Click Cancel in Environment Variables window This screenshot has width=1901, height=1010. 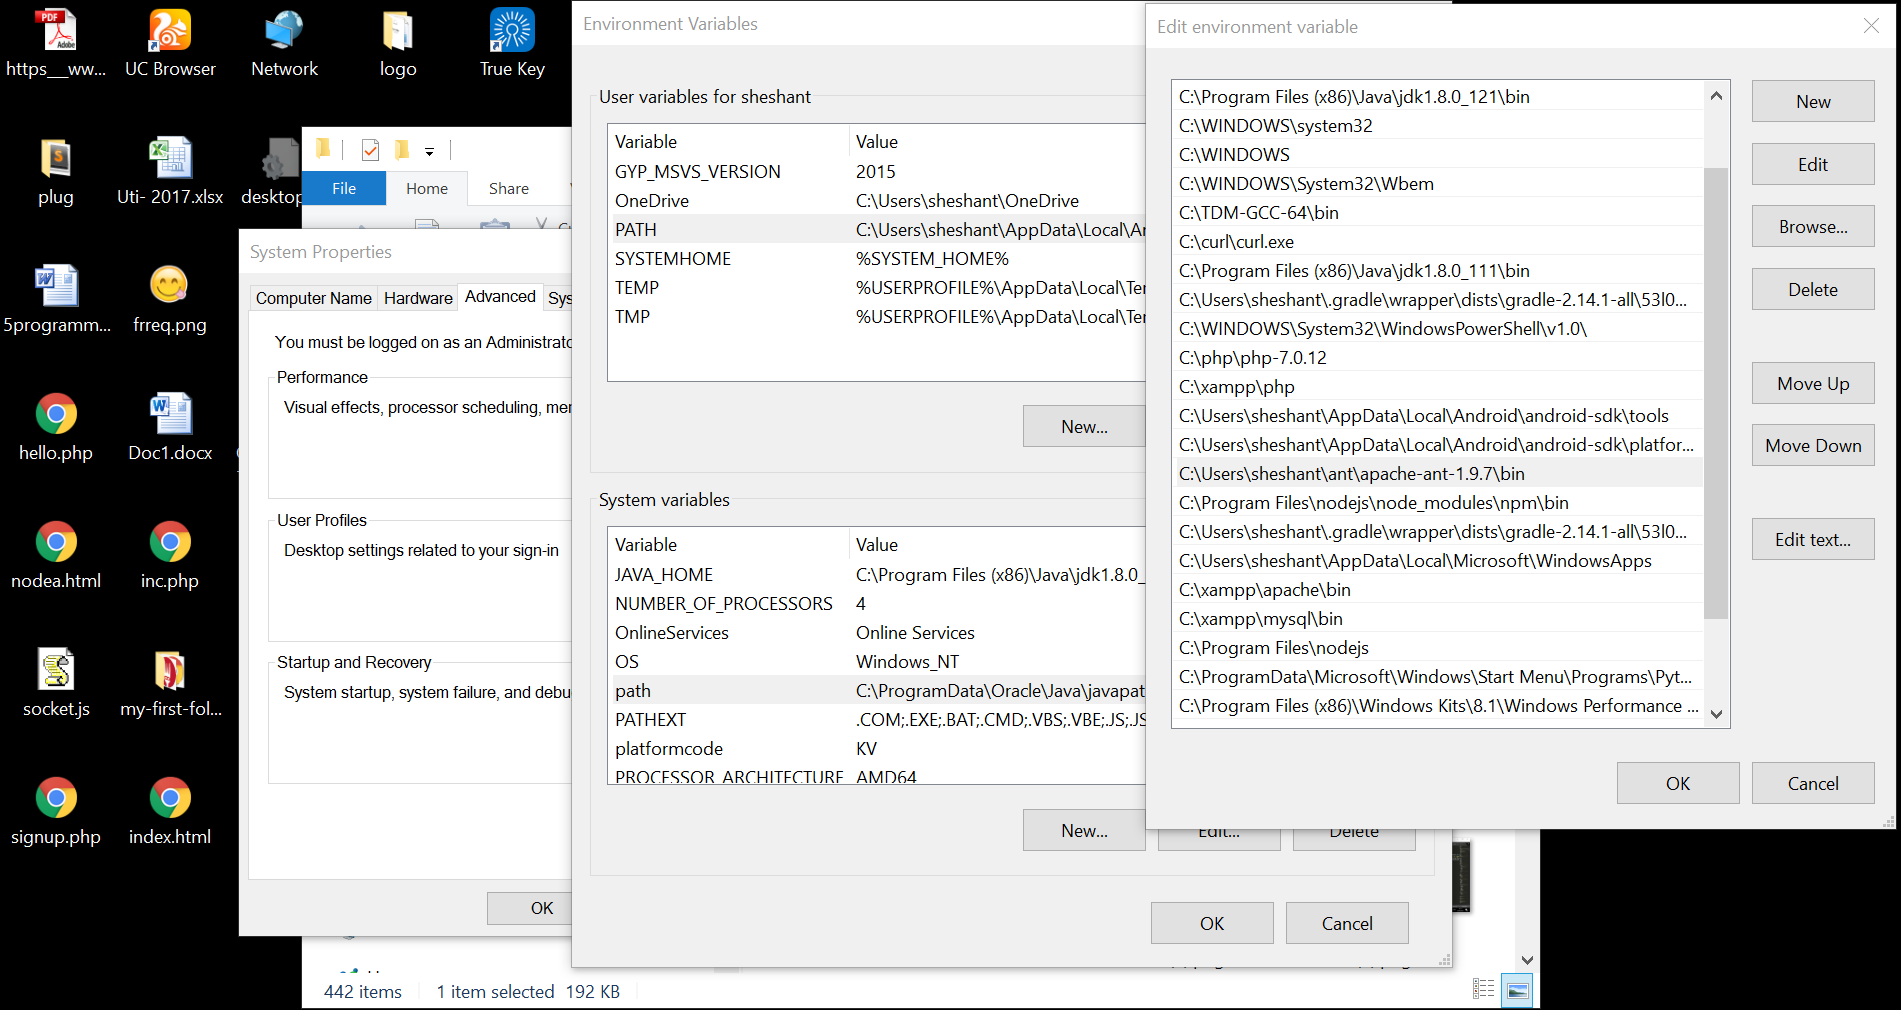pos(1347,924)
